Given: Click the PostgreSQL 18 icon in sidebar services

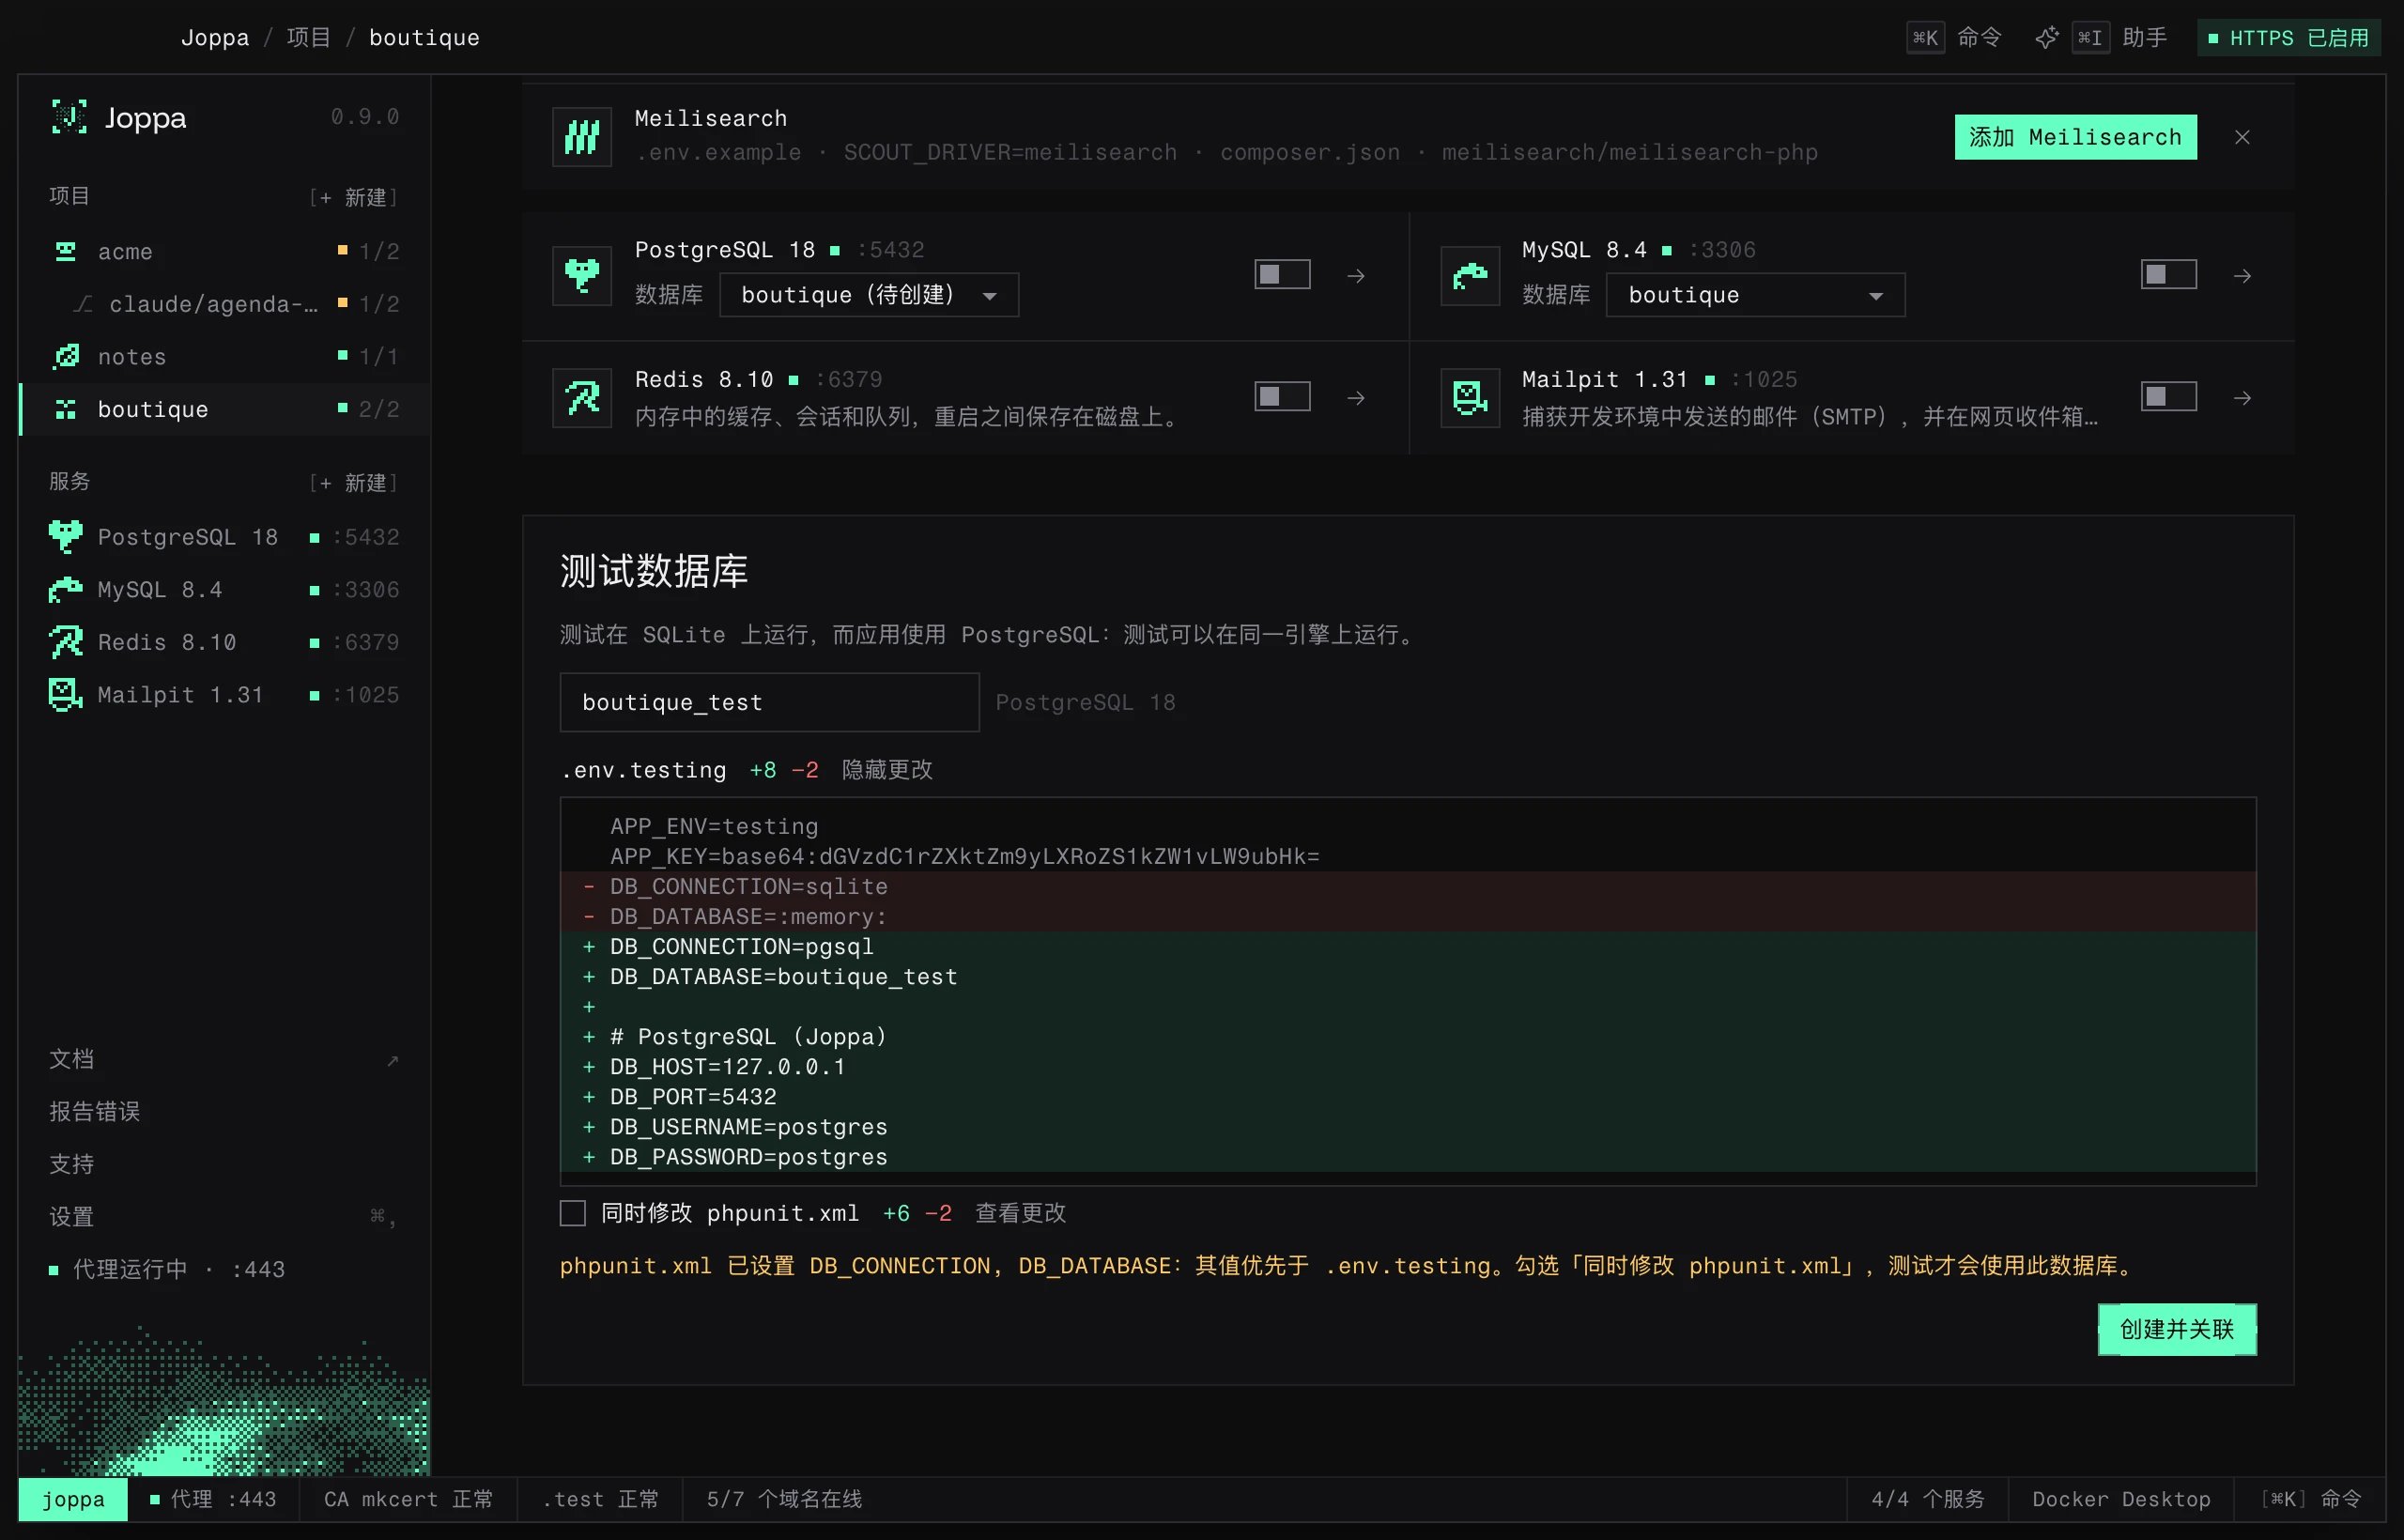Looking at the screenshot, I should pyautogui.click(x=66, y=537).
